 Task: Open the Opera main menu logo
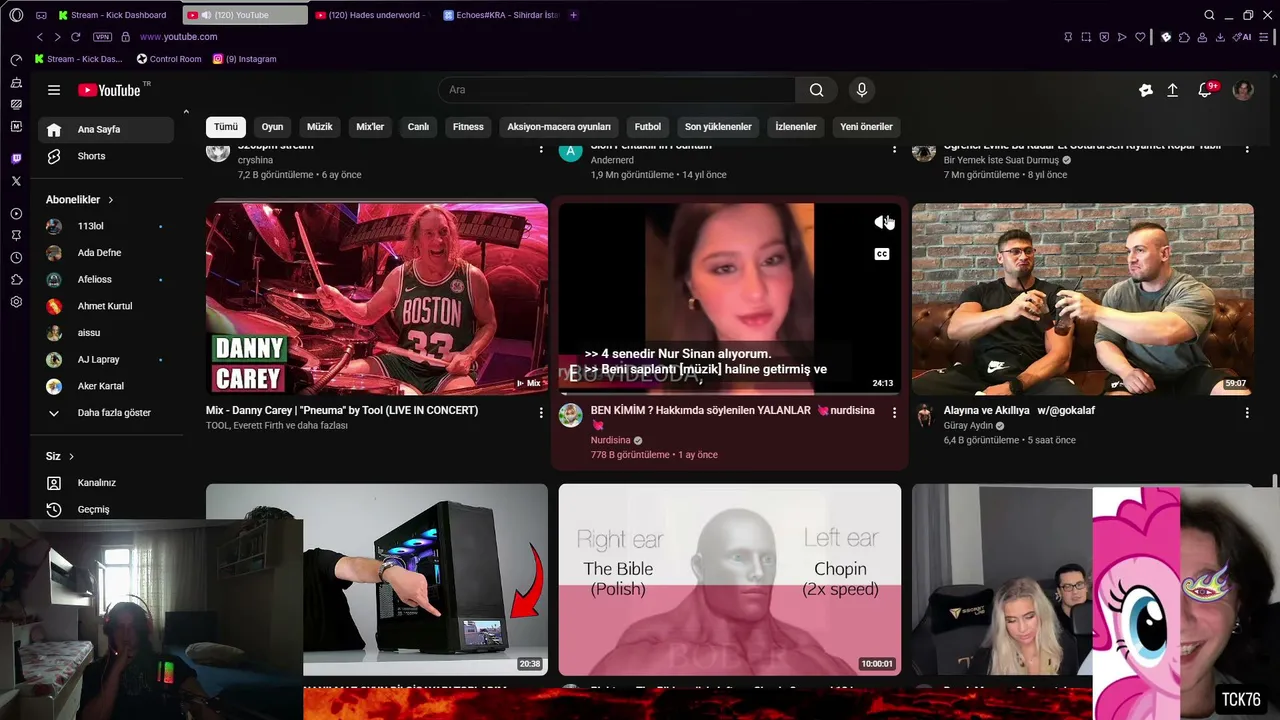[x=16, y=15]
